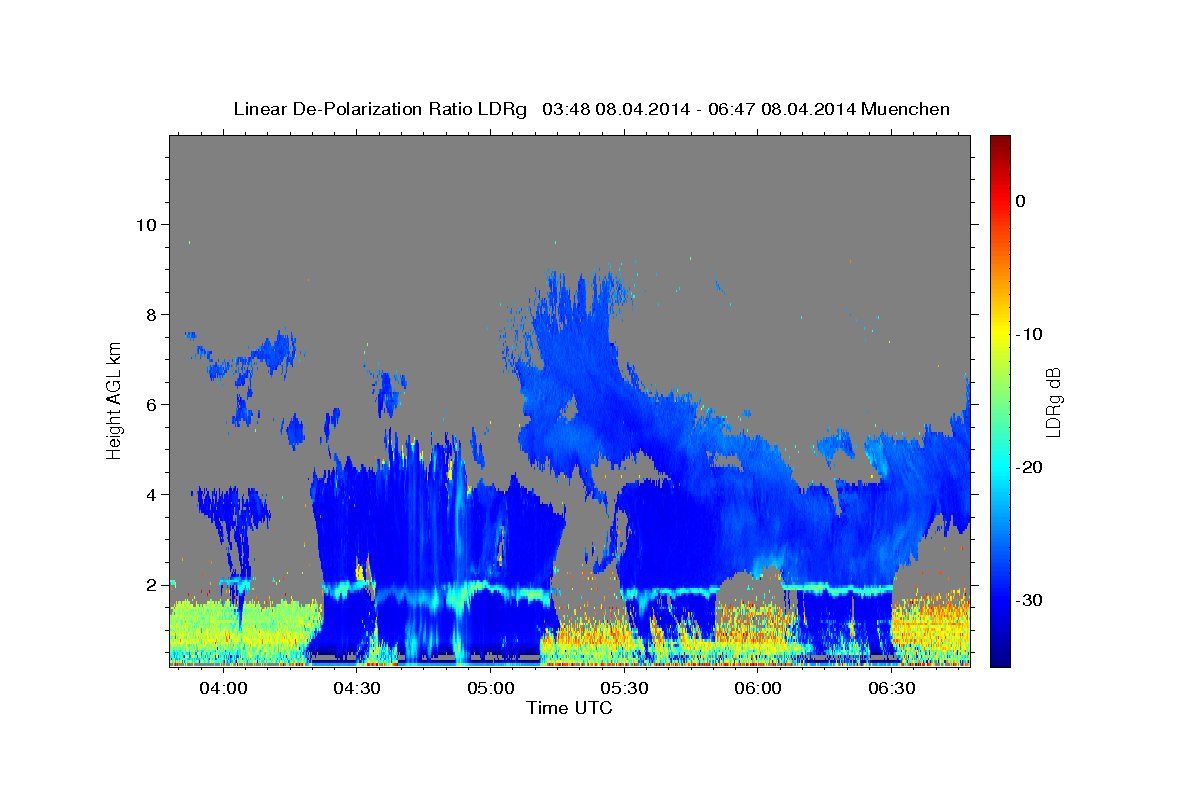Click the height axis label '10'
The image size is (1200, 800).
click(146, 225)
